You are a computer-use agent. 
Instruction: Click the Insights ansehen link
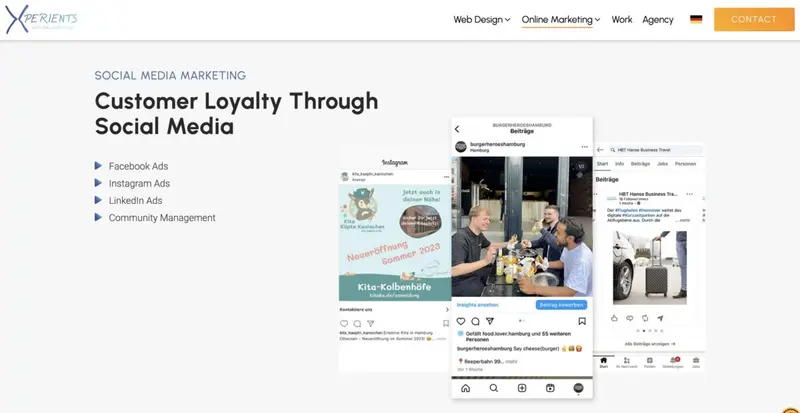[x=477, y=305]
